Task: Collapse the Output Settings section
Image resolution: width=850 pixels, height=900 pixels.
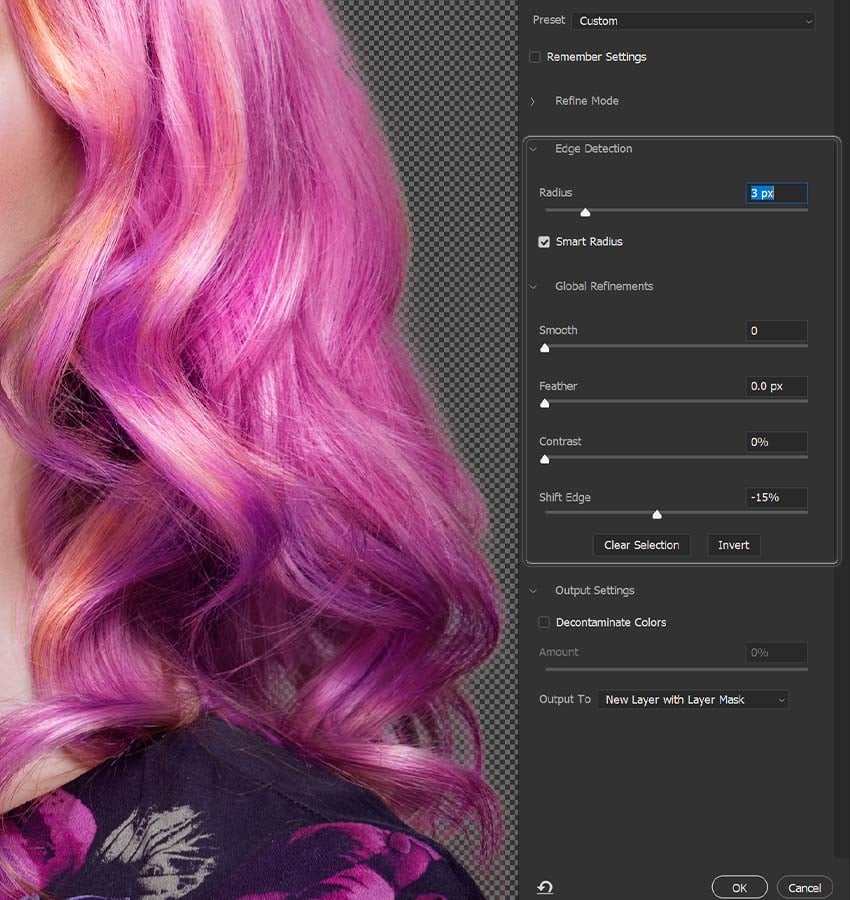Action: pos(533,590)
